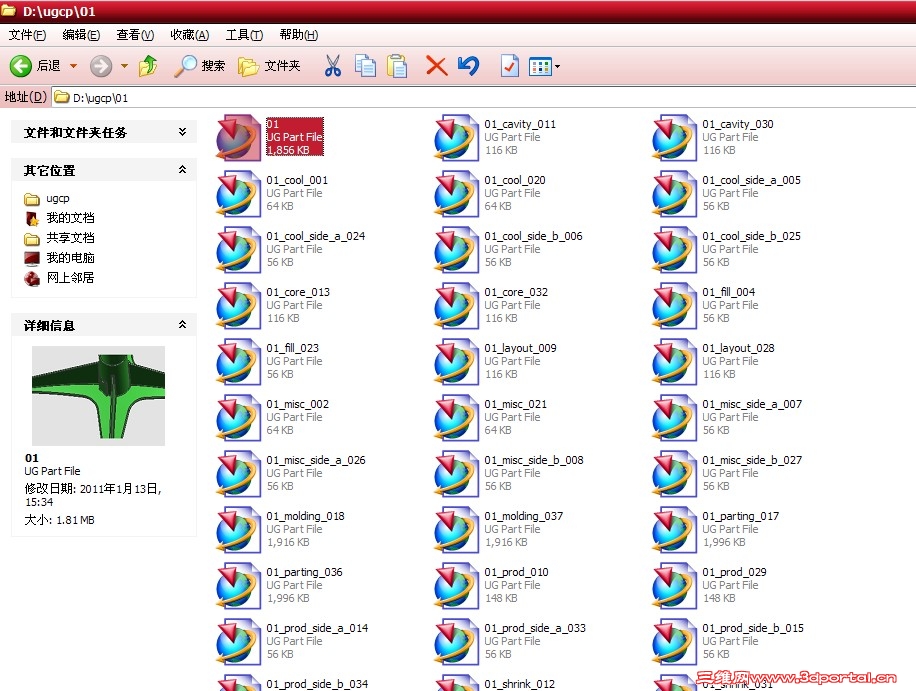Click the Copy toolbar icon
Image resolution: width=916 pixels, height=691 pixels.
click(x=366, y=66)
